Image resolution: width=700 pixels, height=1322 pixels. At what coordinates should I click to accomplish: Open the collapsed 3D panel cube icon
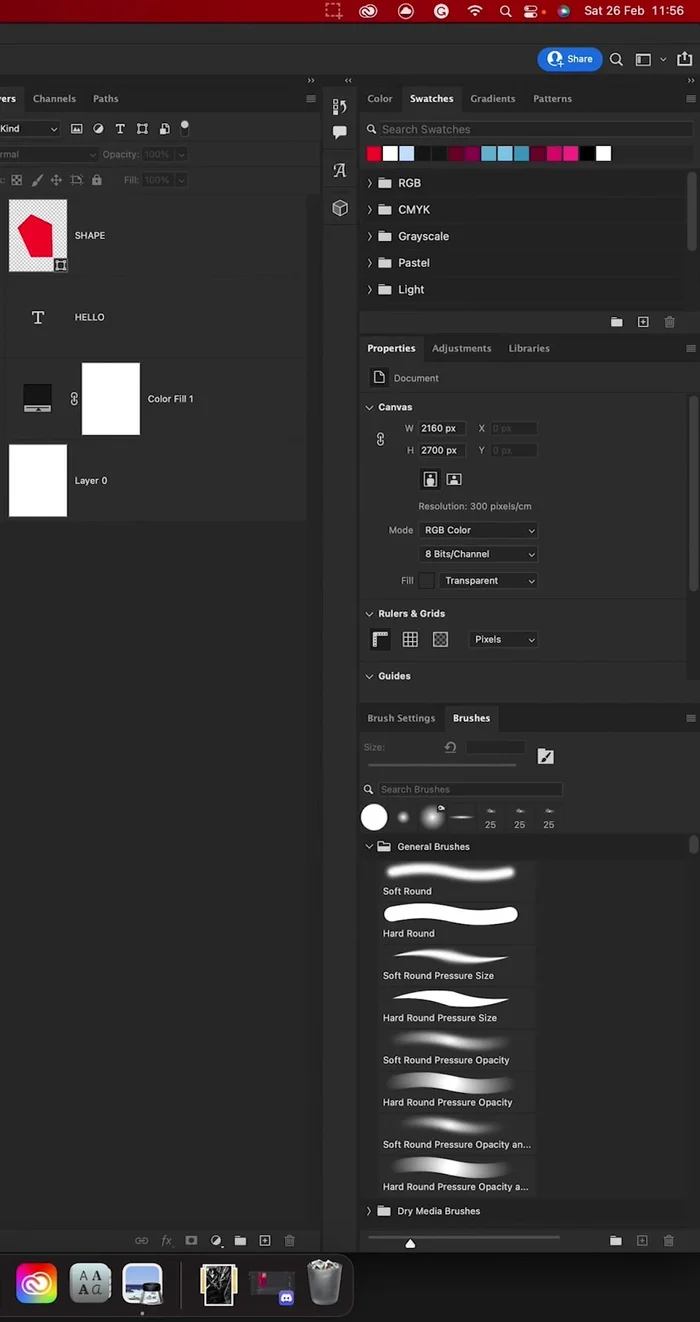340,208
